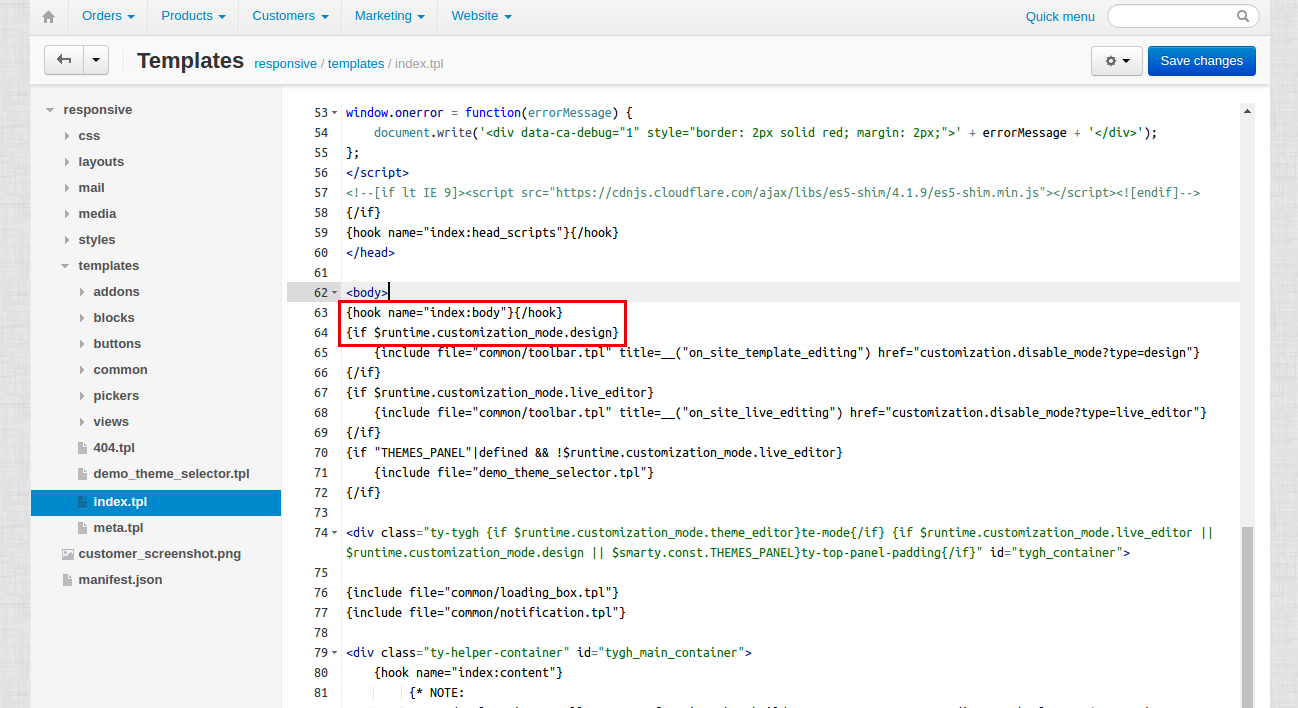Open the Products menu

pos(193,16)
